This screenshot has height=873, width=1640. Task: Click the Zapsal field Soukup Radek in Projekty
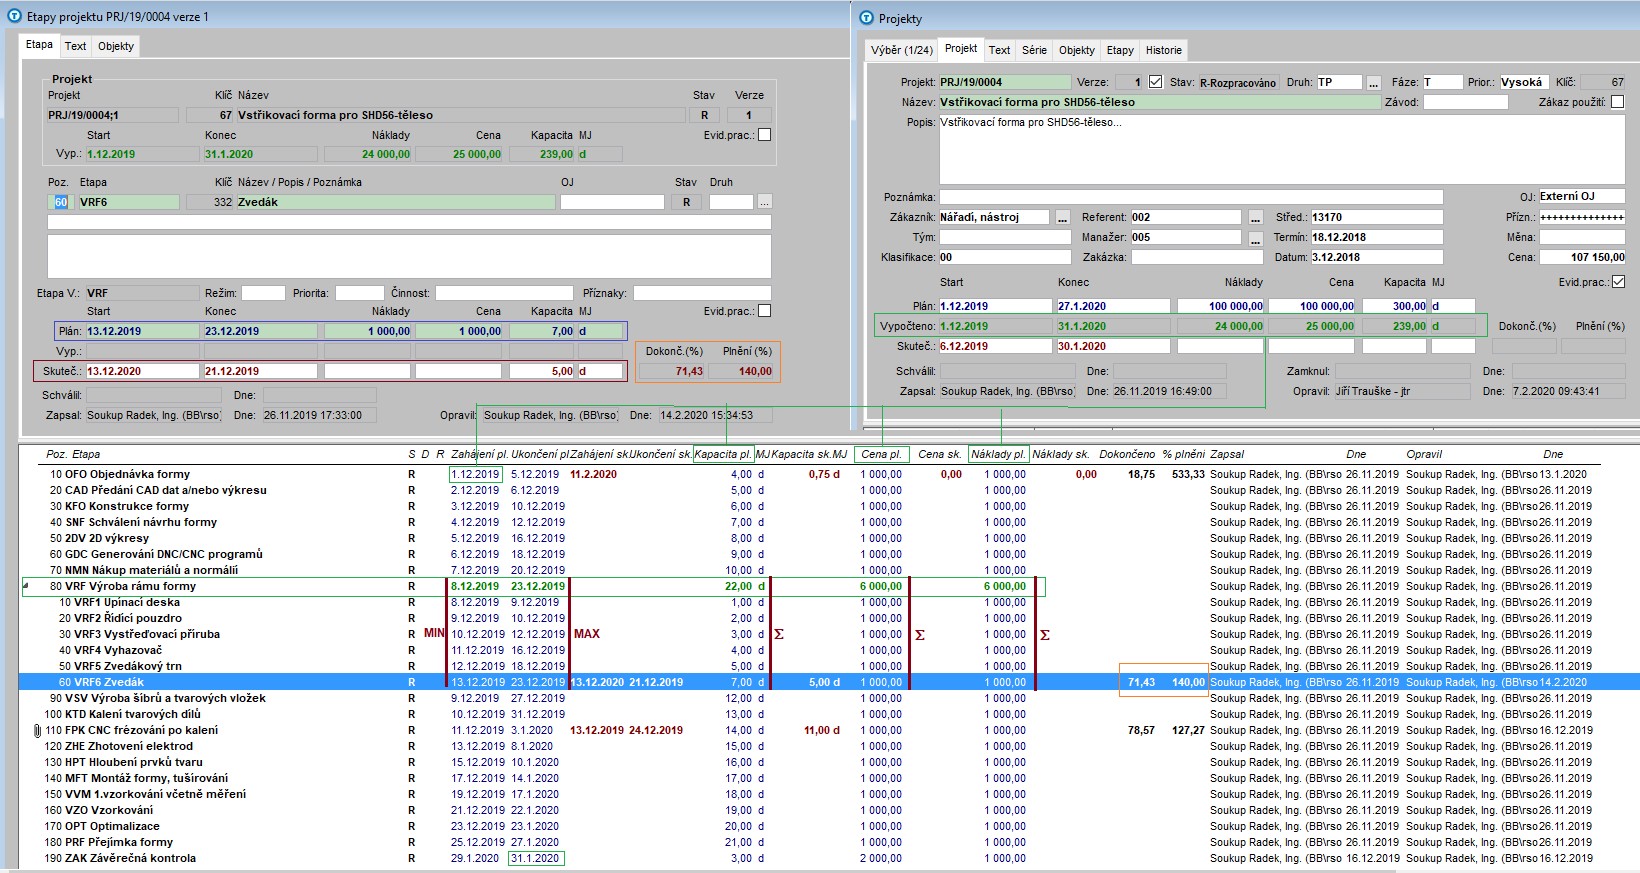1007,392
